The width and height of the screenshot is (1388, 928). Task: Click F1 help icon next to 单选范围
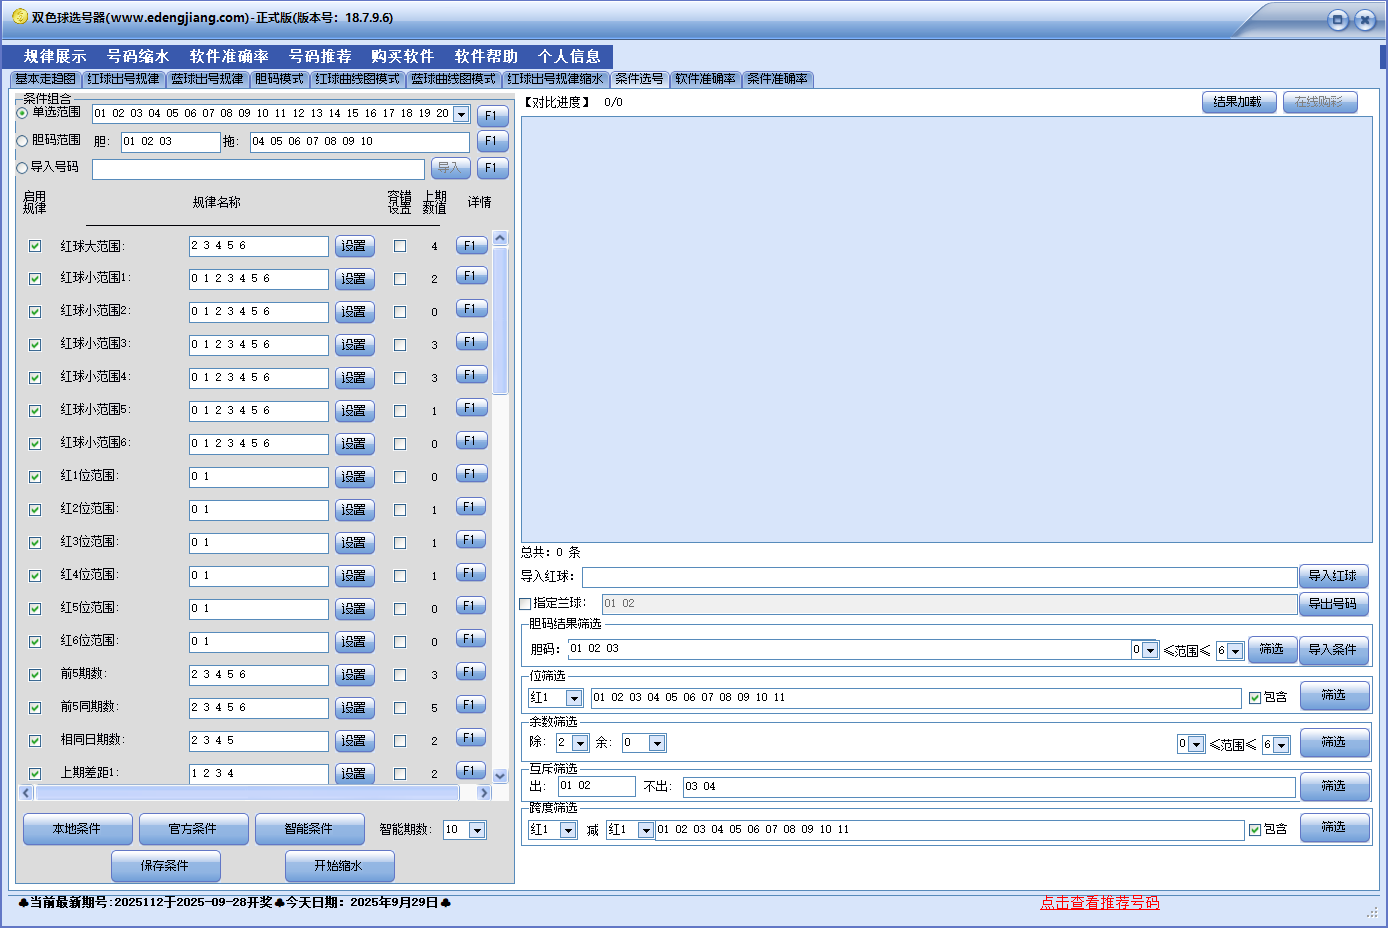pos(492,115)
